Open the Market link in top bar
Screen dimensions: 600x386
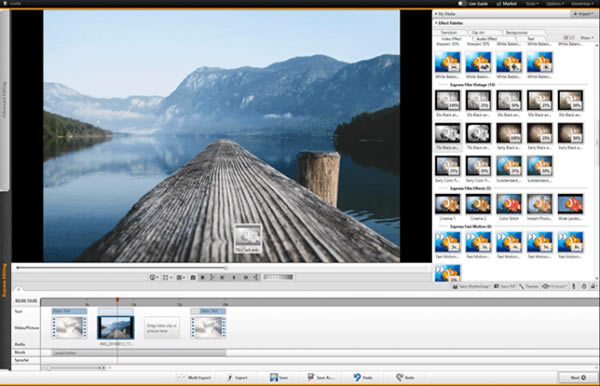tap(507, 3)
